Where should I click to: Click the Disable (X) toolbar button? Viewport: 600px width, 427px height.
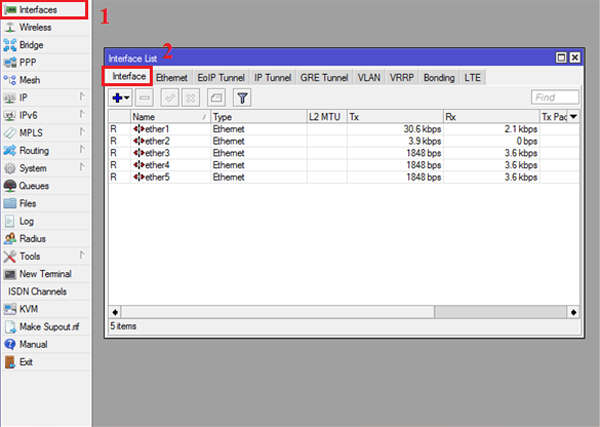tap(189, 97)
